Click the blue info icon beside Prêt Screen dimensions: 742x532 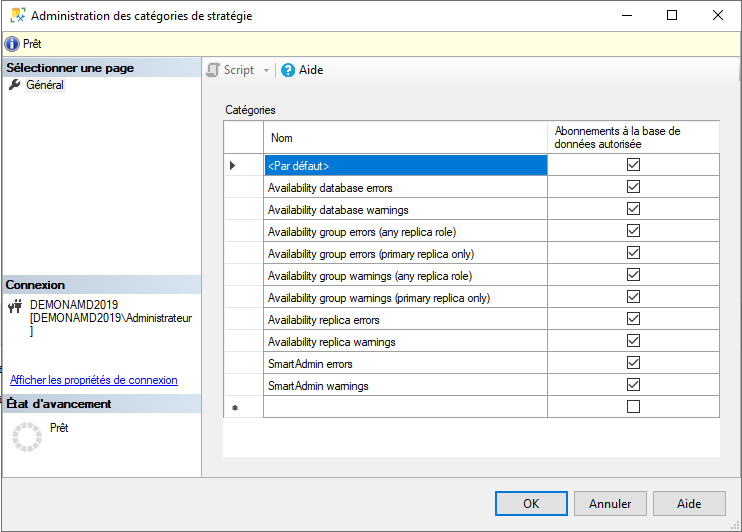[12, 44]
